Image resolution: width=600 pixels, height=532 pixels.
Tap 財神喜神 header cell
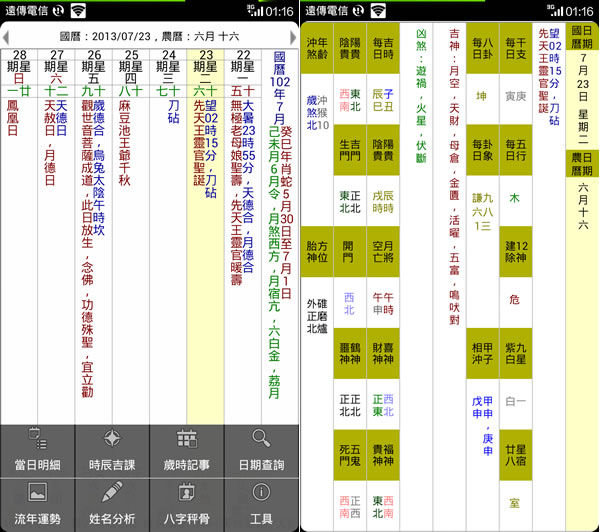click(x=383, y=354)
